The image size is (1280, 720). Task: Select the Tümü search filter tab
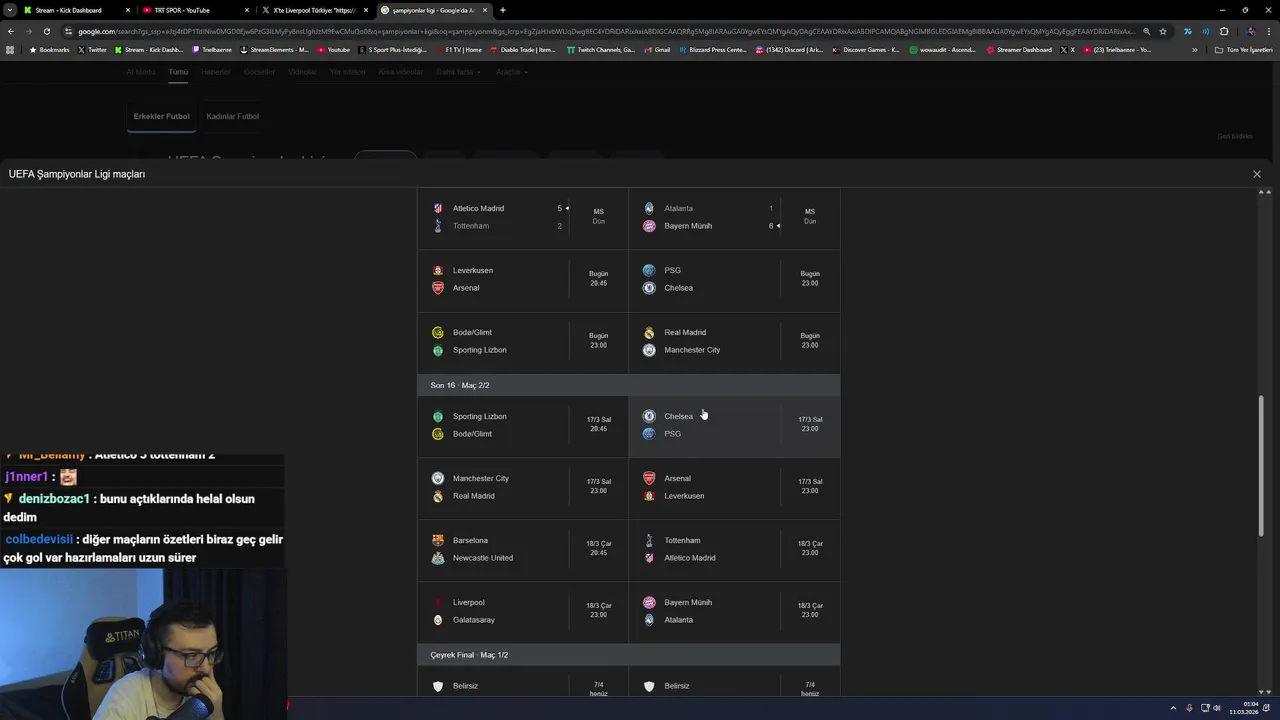point(178,72)
